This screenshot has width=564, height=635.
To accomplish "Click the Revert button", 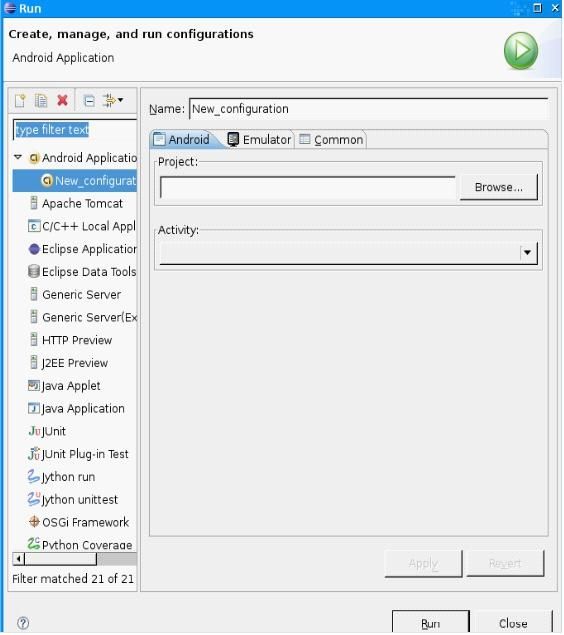I will (x=505, y=563).
